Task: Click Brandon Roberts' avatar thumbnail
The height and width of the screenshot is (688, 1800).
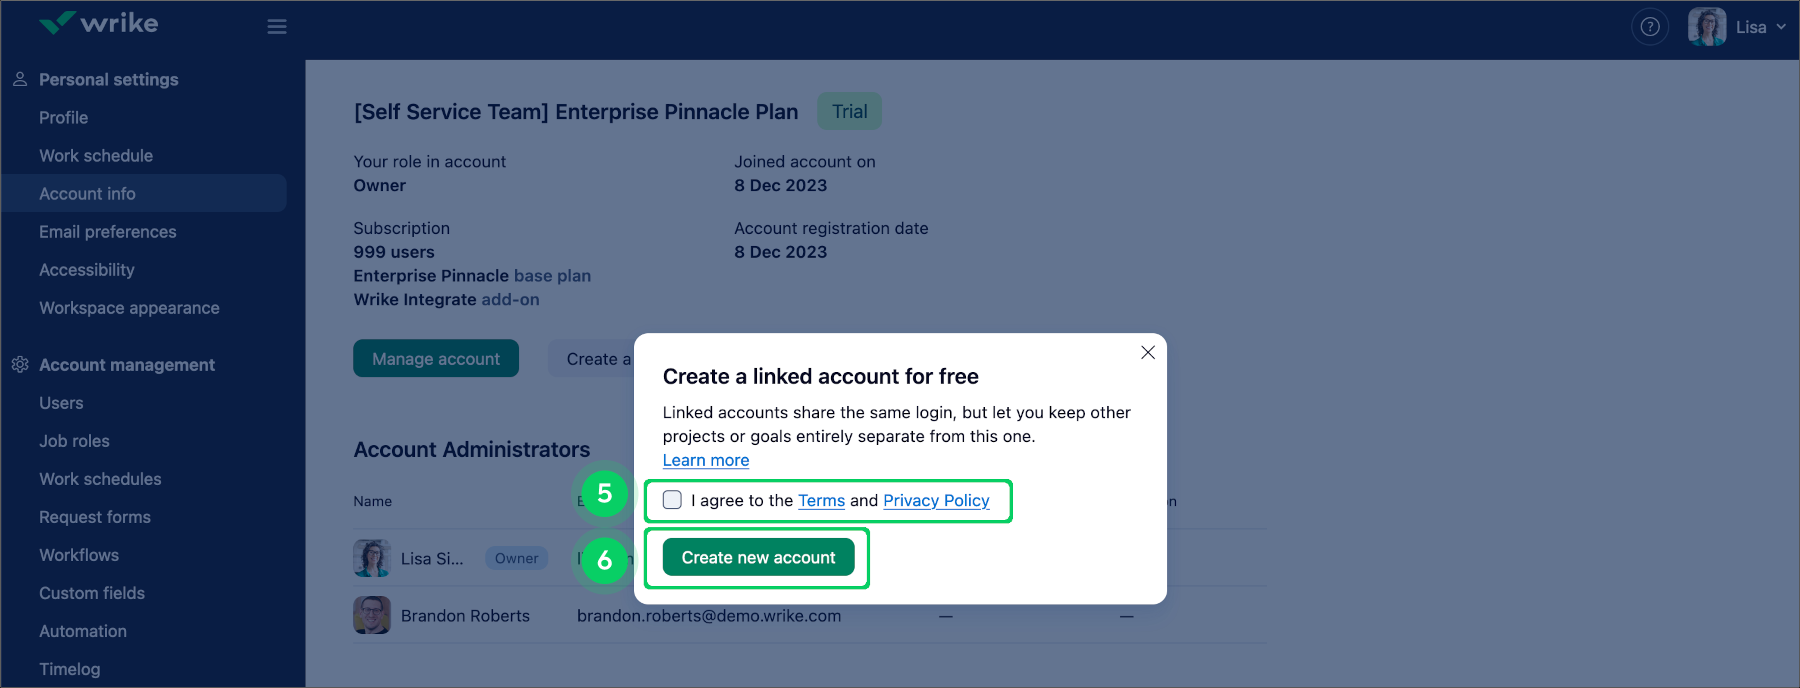Action: coord(372,616)
